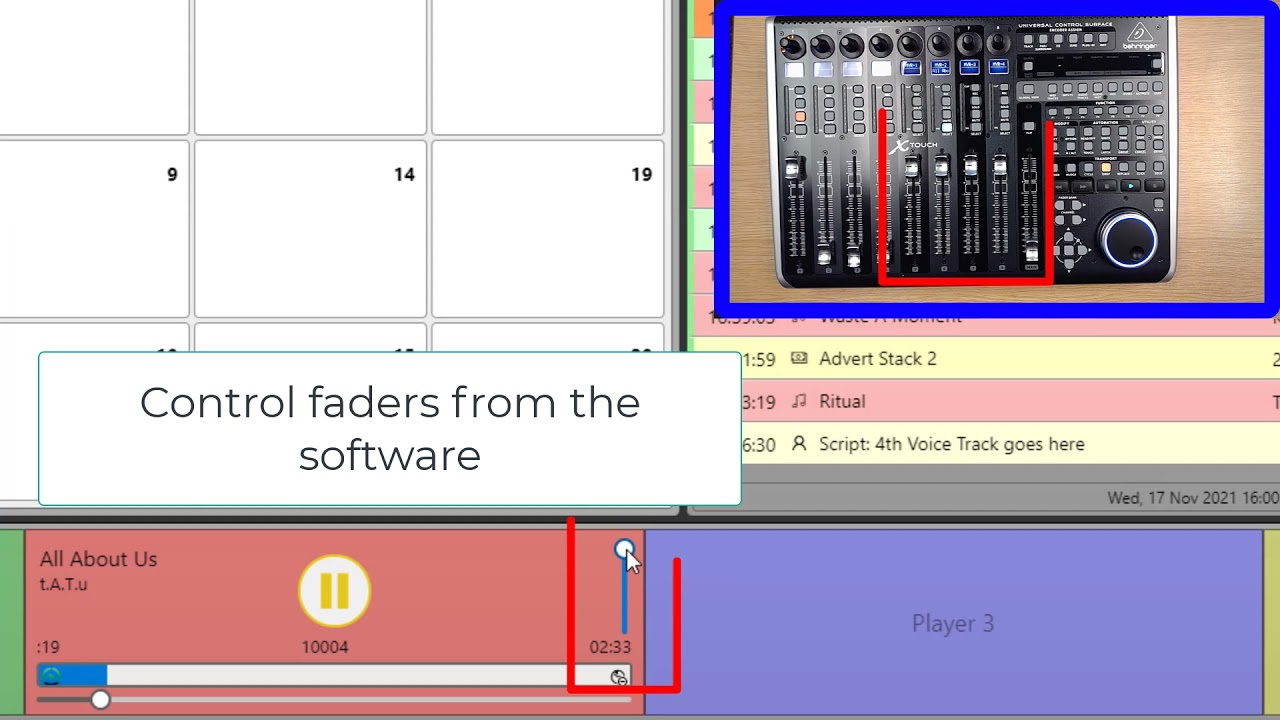Click the X-Touch control surface video thumbnail

click(996, 159)
